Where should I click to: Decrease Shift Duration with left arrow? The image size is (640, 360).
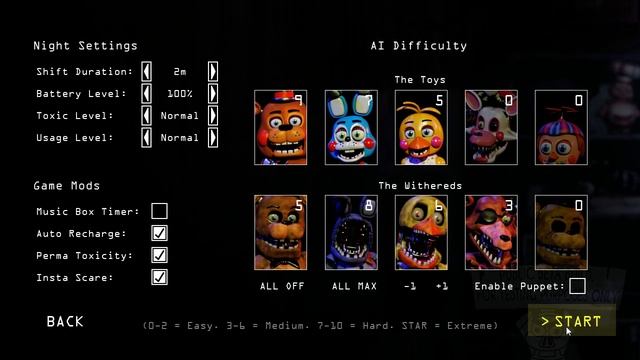tap(147, 72)
